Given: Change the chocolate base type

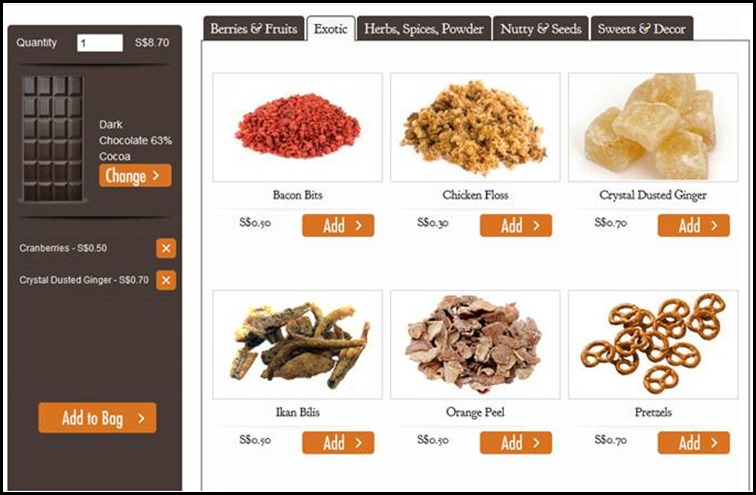Looking at the screenshot, I should tap(135, 175).
